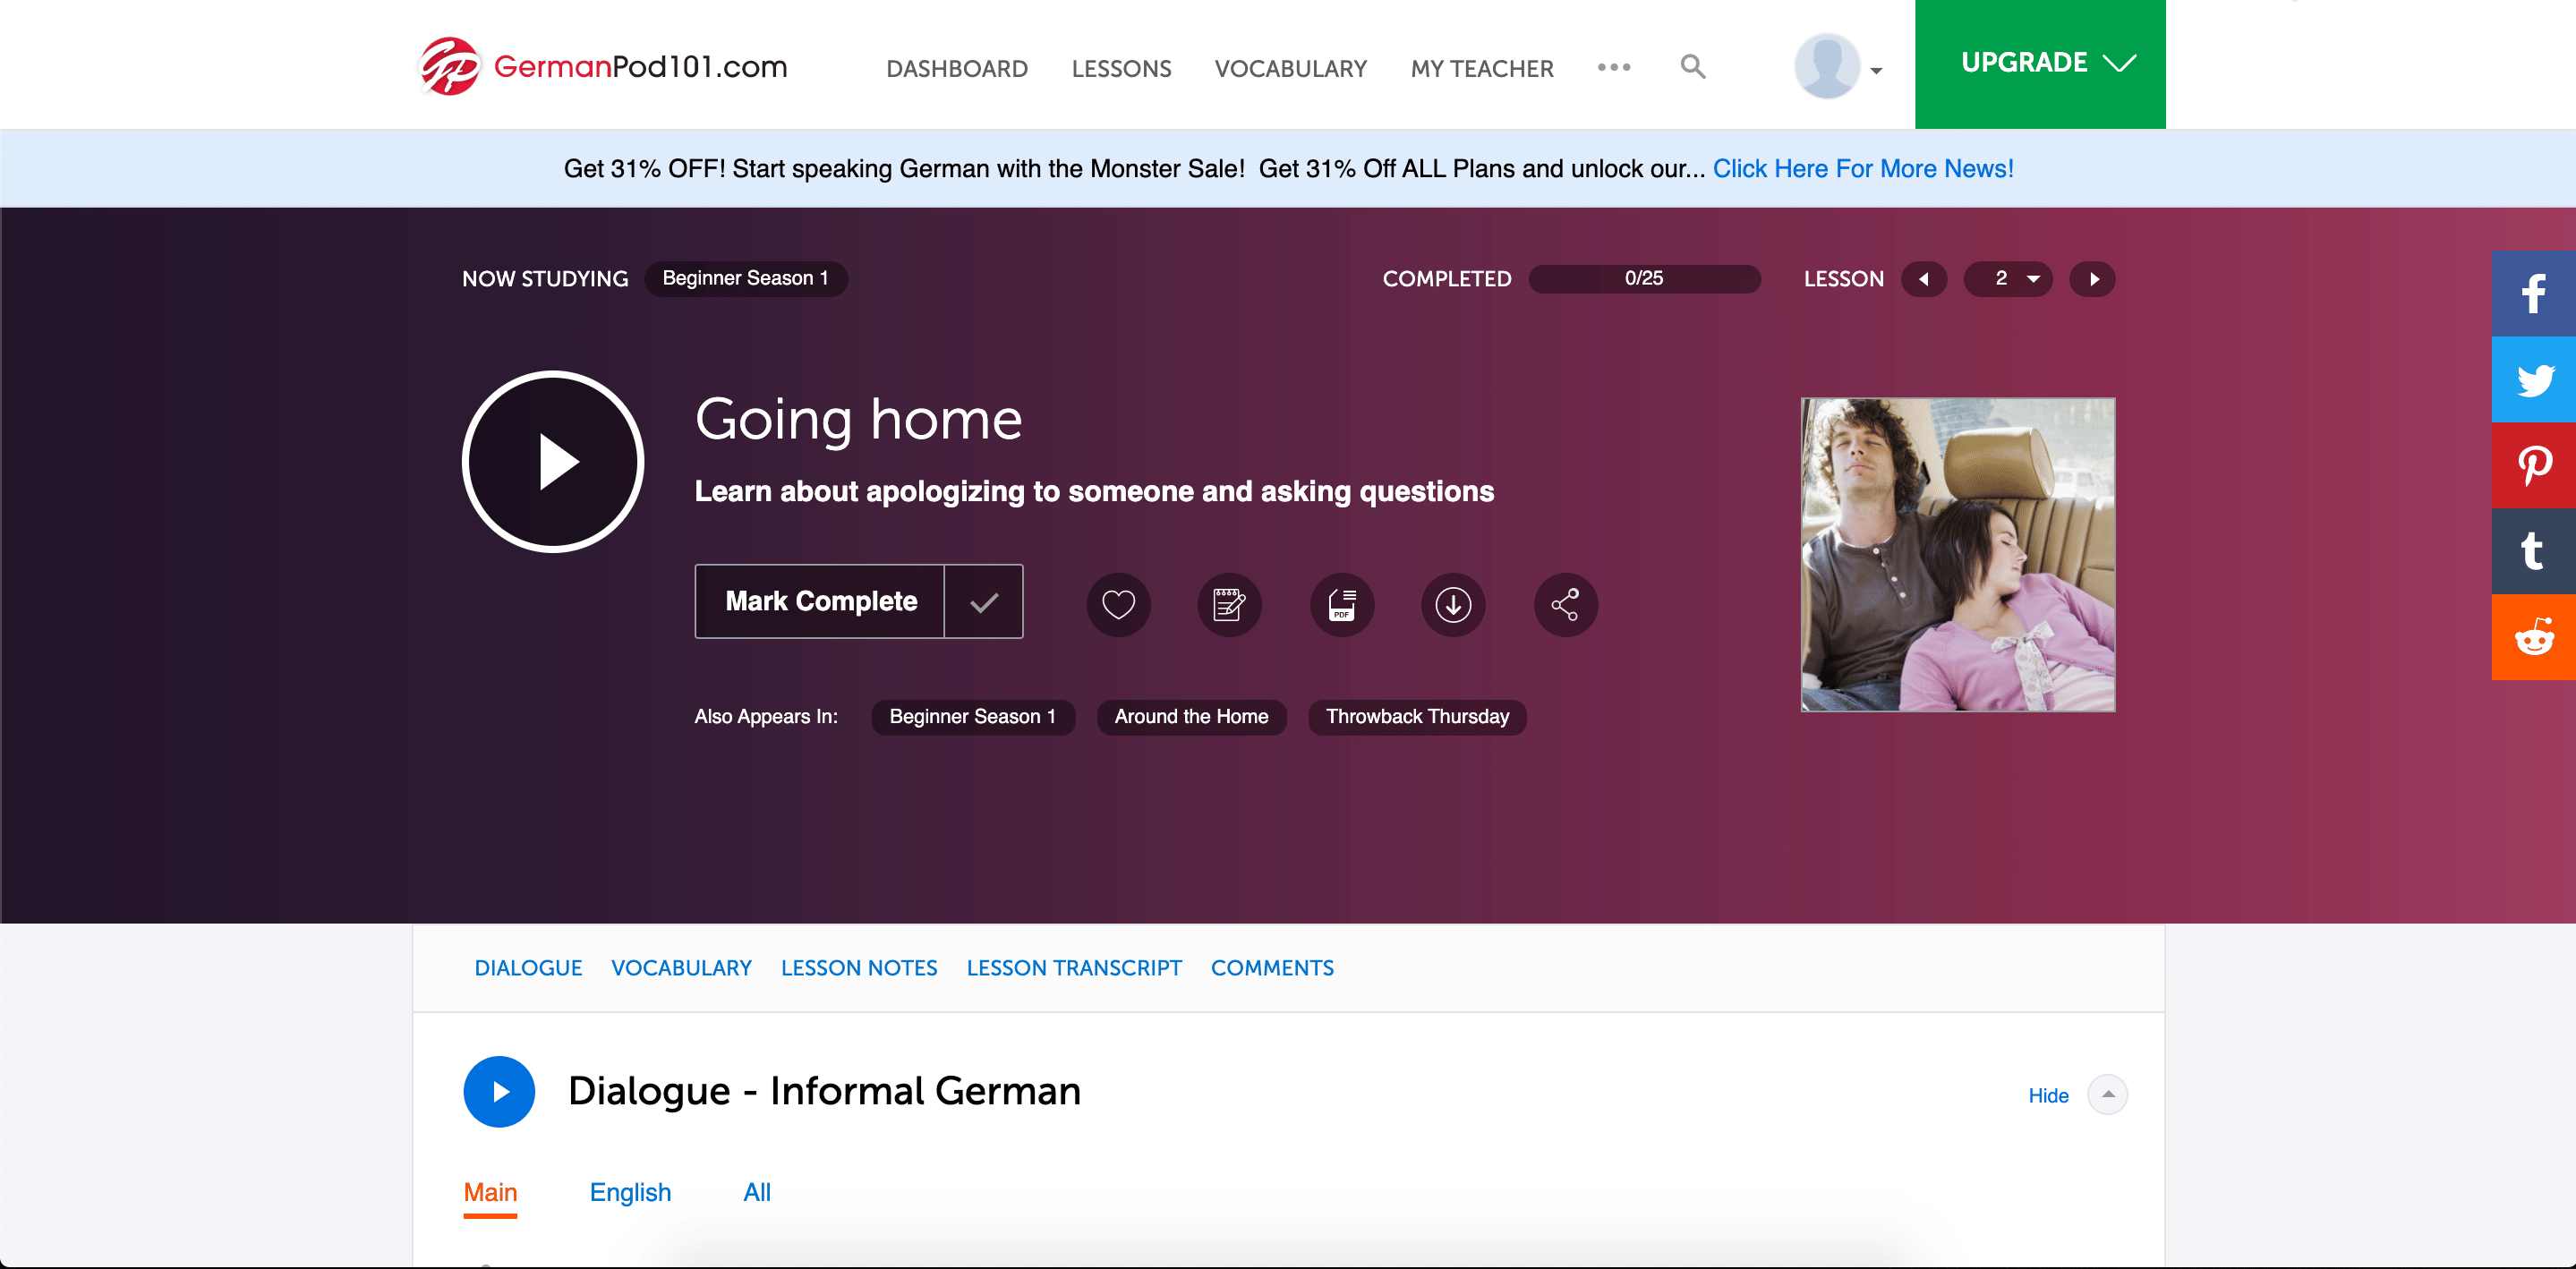Viewport: 2576px width, 1269px height.
Task: Click the circular download arrow icon
Action: click(1453, 604)
